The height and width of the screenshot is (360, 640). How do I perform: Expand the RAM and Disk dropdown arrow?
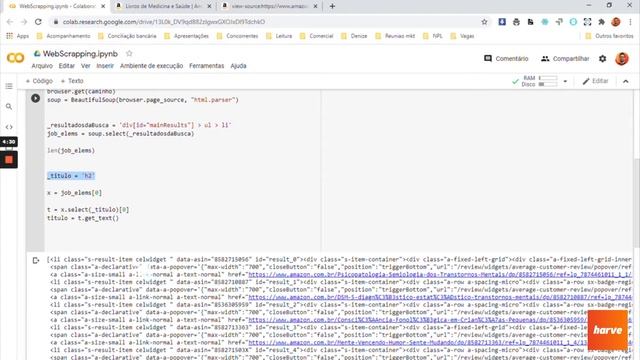[x=565, y=81]
